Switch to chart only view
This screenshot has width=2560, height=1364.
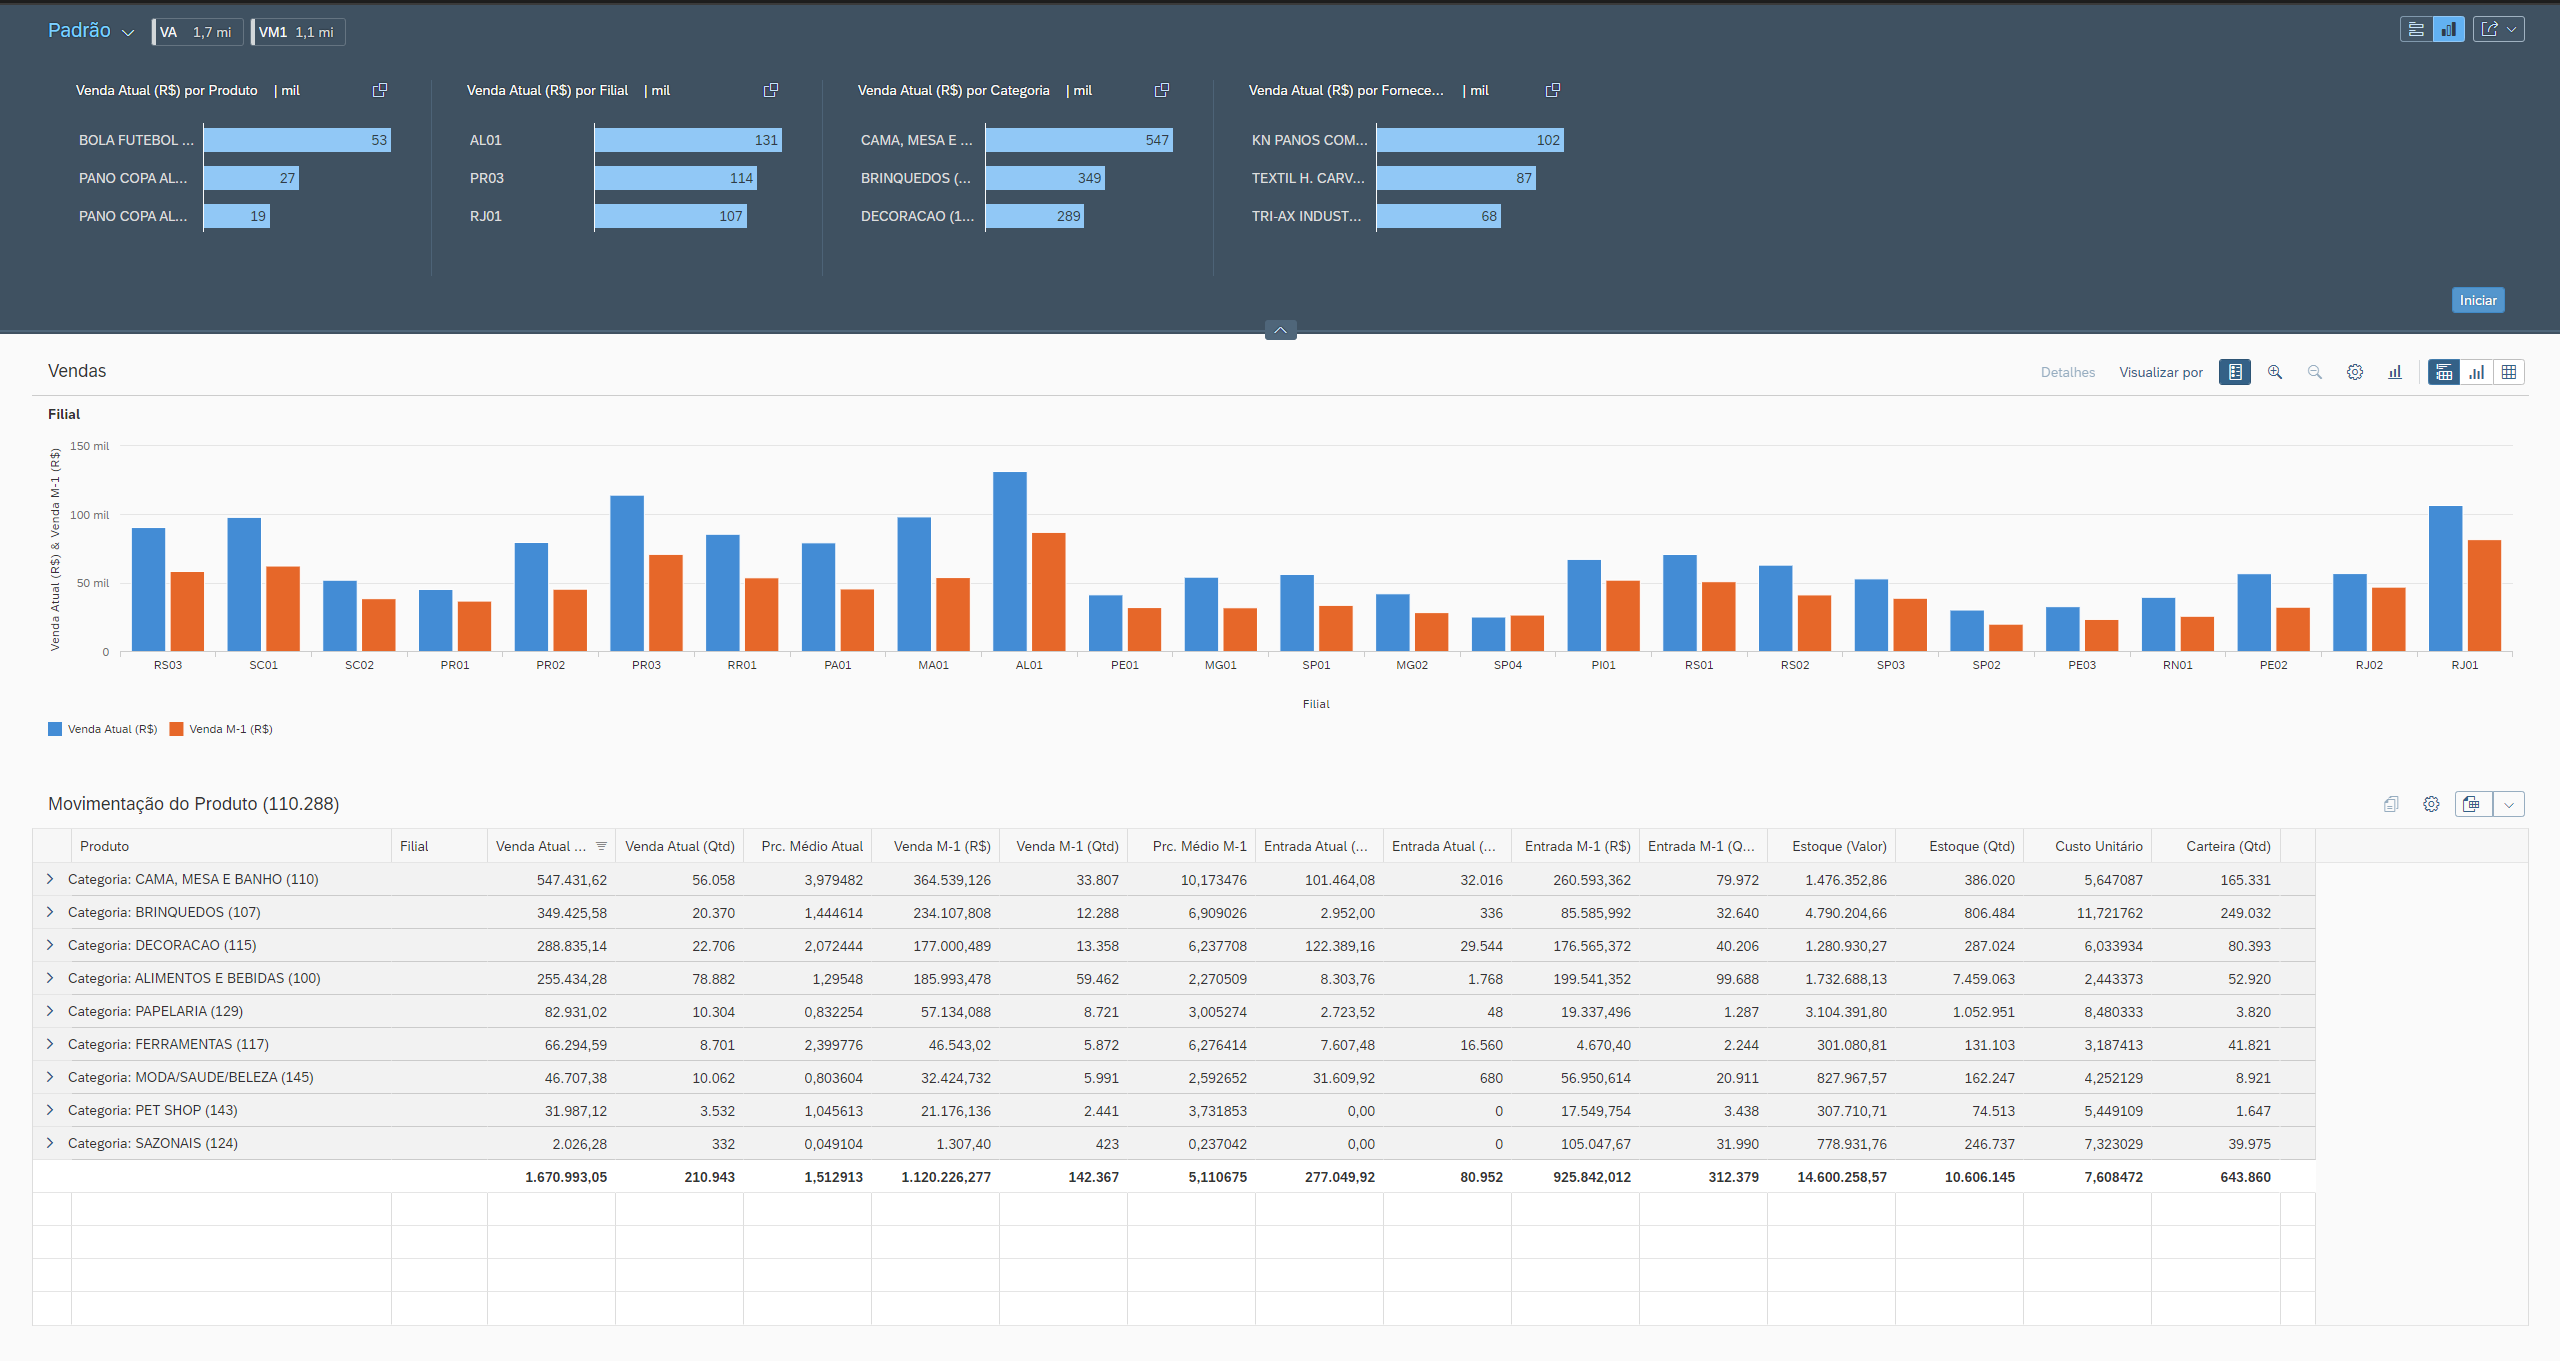coord(2476,372)
